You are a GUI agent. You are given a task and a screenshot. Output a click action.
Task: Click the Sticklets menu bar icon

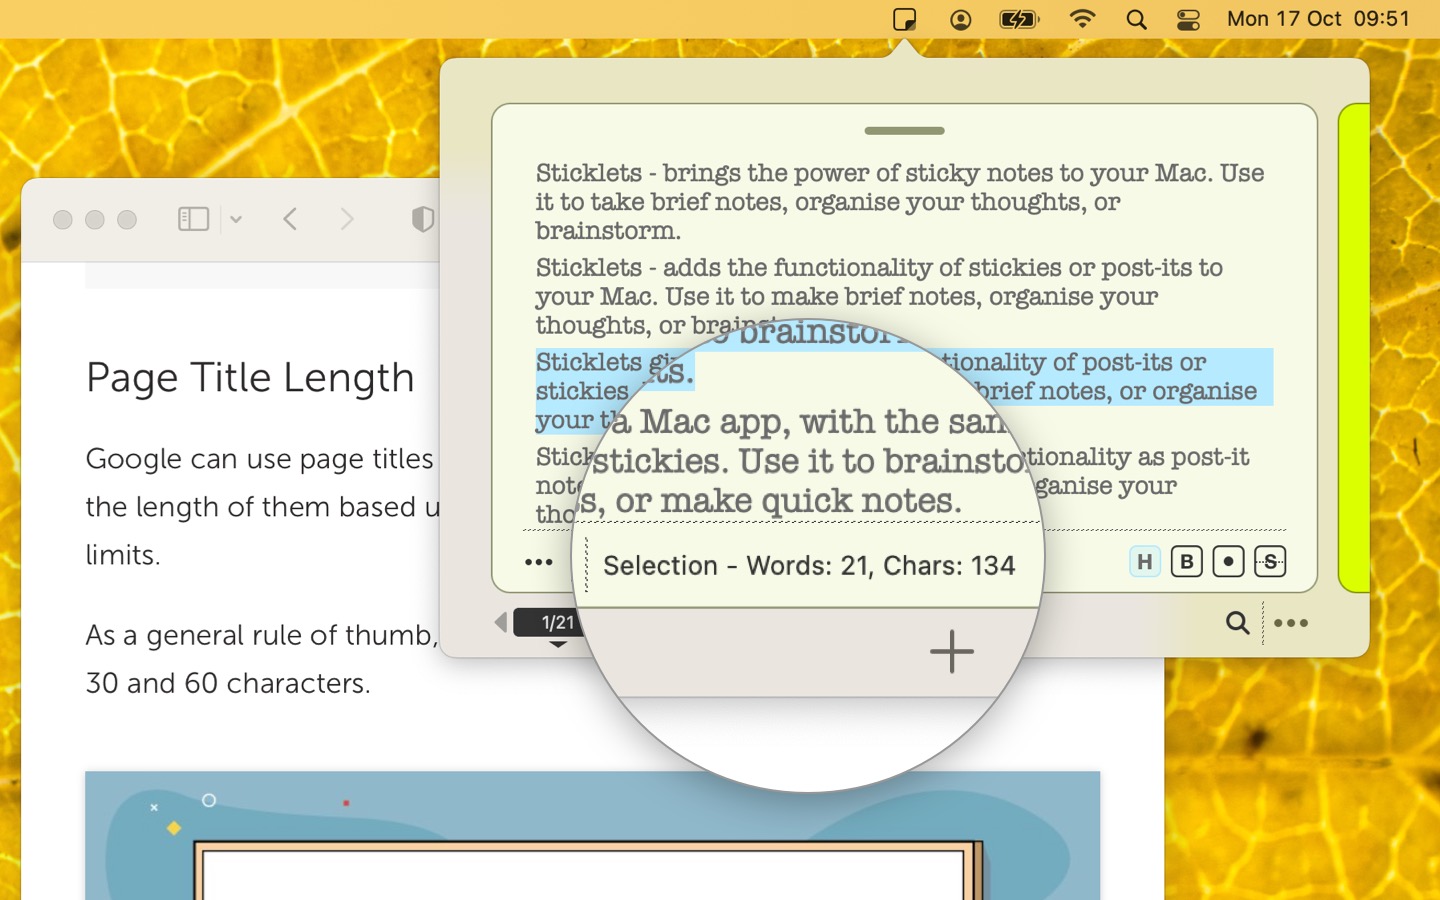(904, 19)
